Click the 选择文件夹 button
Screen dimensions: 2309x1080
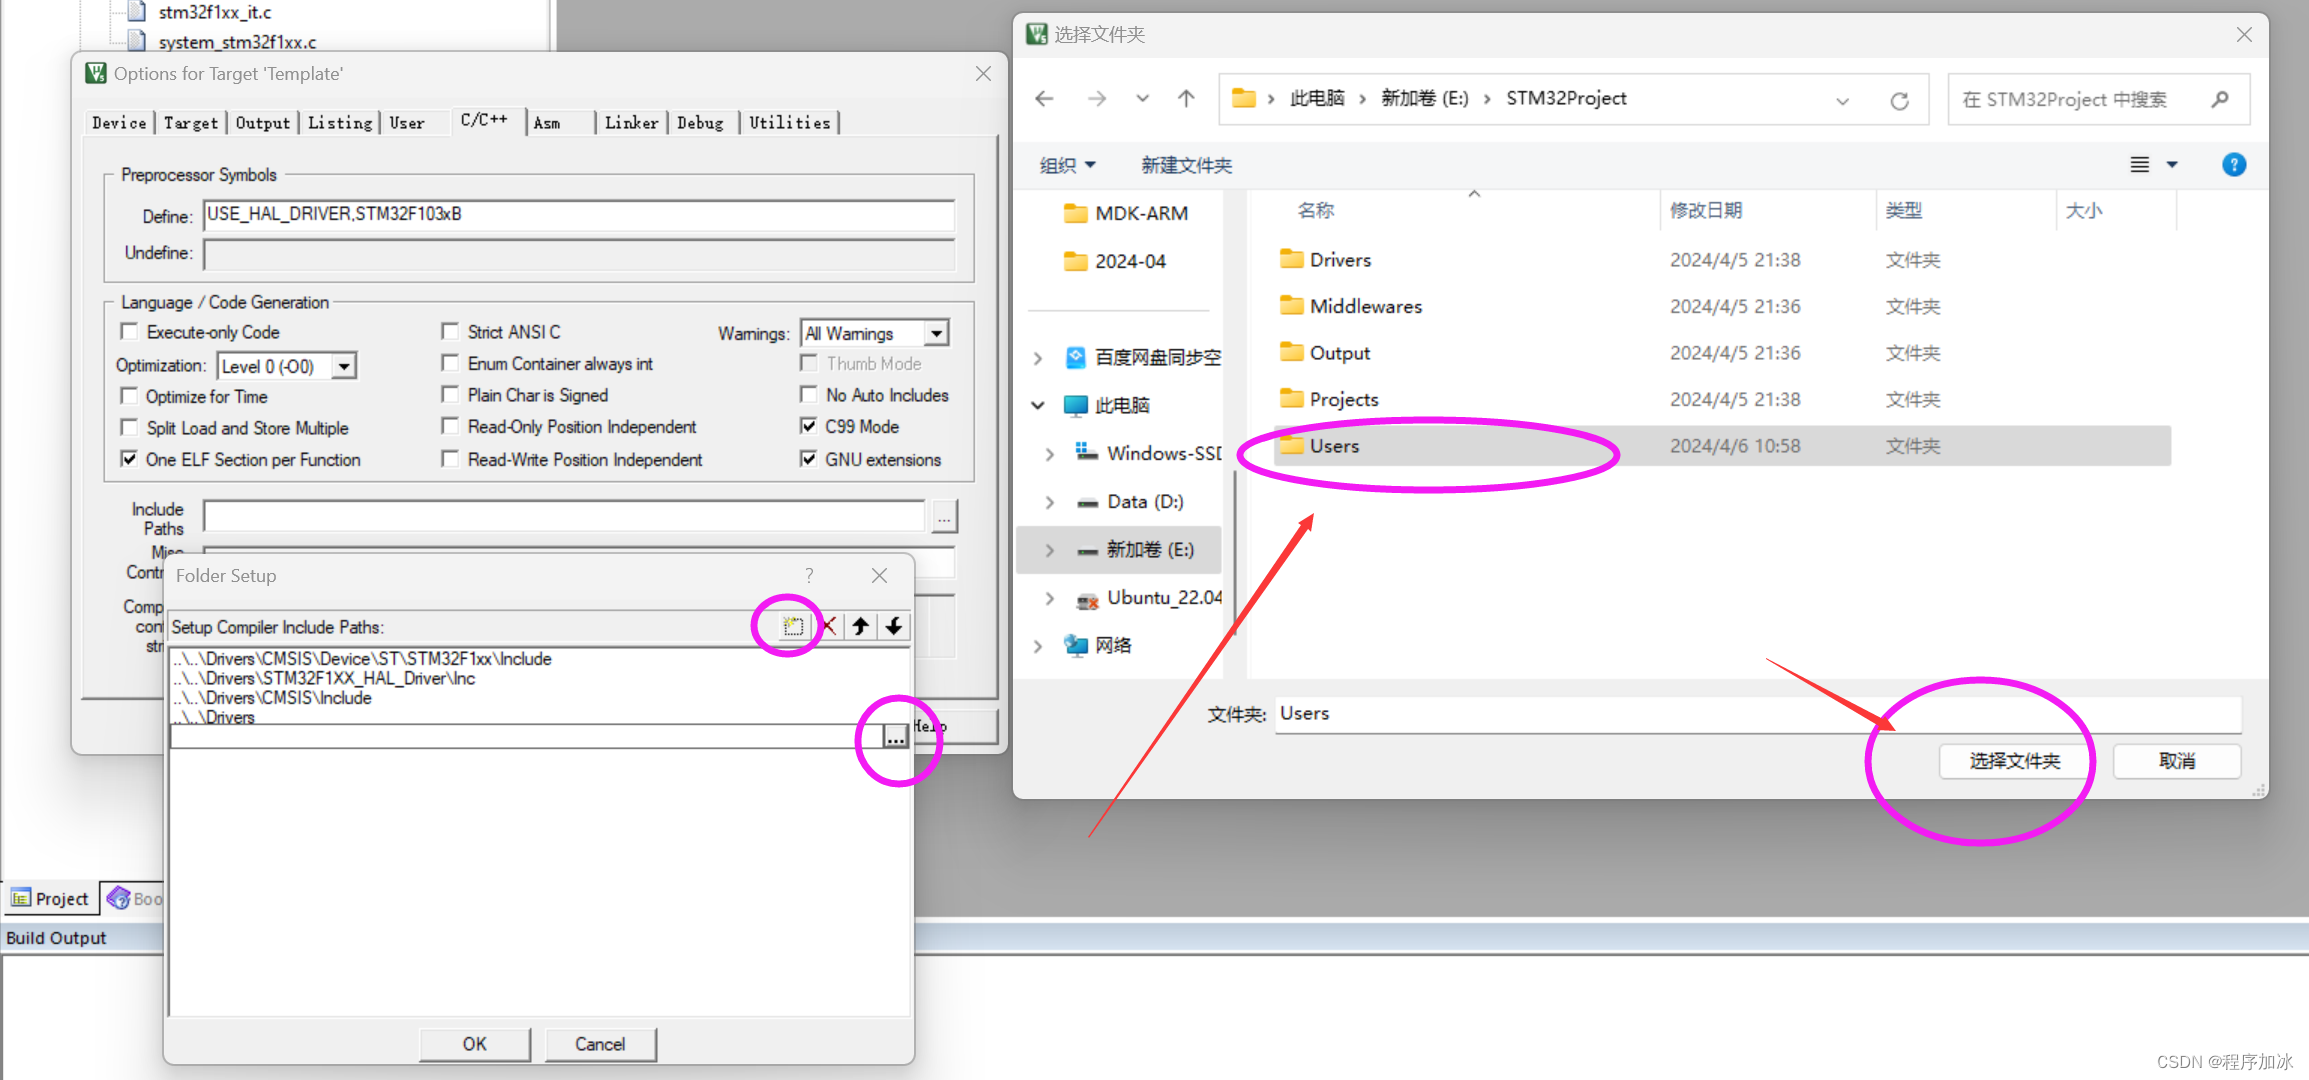coord(2014,761)
